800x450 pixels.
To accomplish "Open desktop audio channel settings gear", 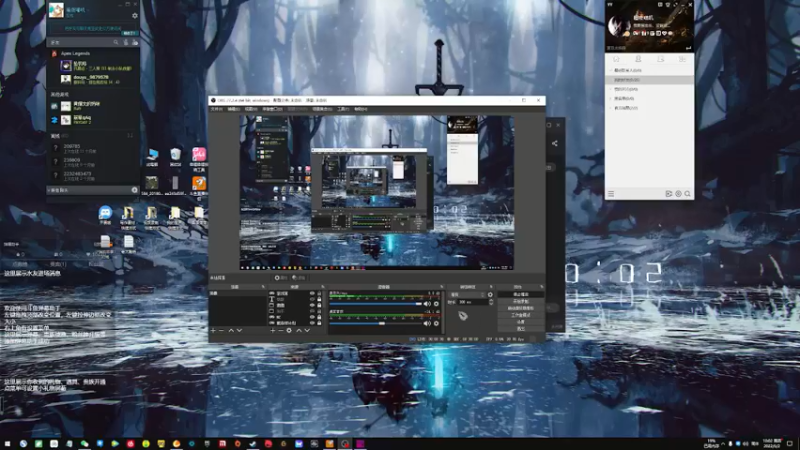I will click(x=436, y=323).
